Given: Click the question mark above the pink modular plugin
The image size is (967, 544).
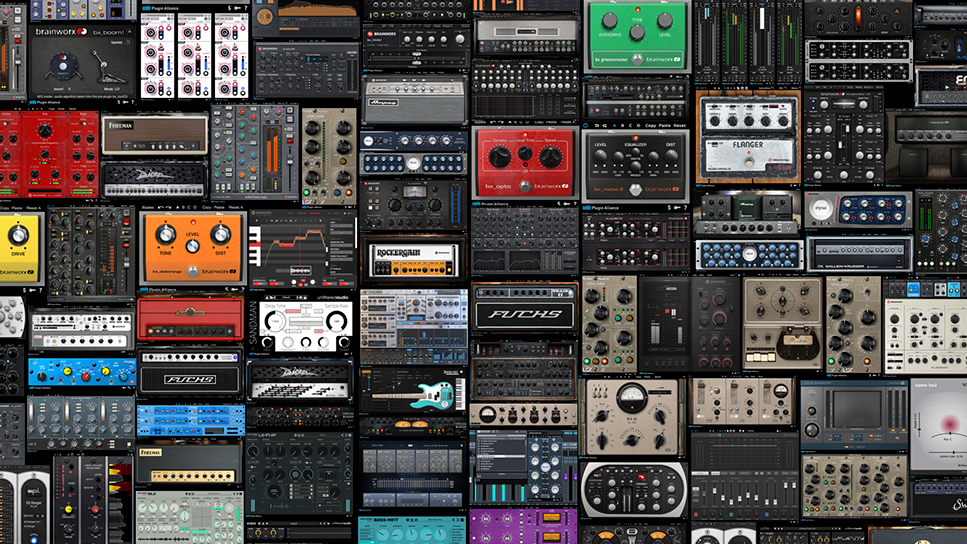Looking at the screenshot, I should click(245, 7).
